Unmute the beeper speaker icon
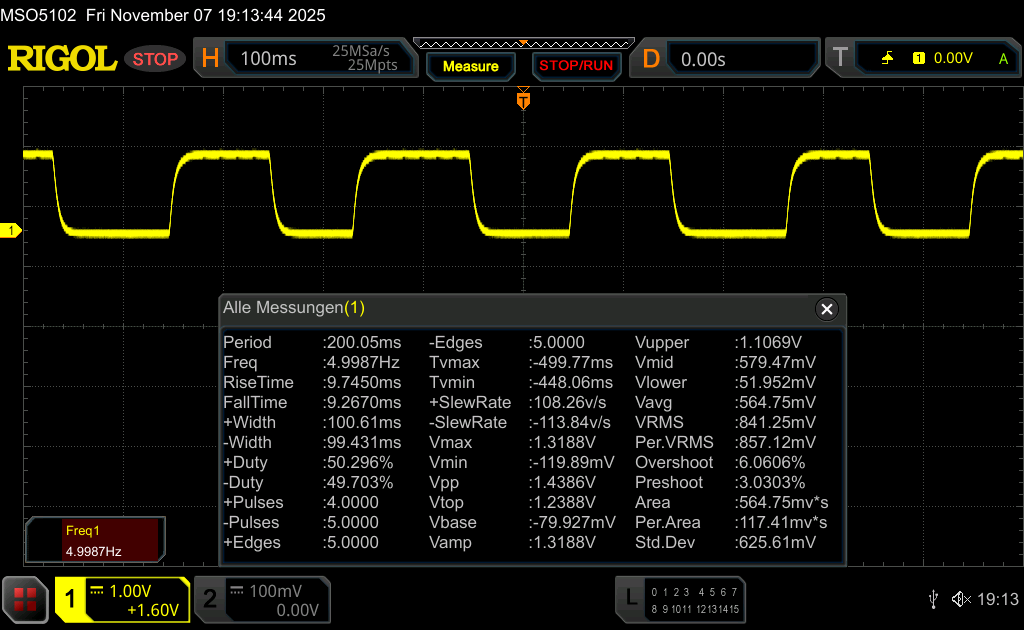This screenshot has height=630, width=1024. [x=960, y=599]
